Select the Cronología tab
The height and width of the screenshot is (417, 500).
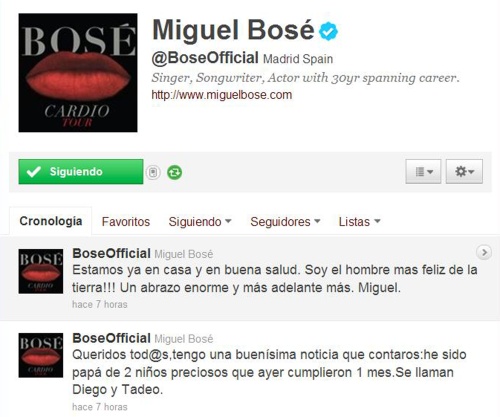pos(51,221)
